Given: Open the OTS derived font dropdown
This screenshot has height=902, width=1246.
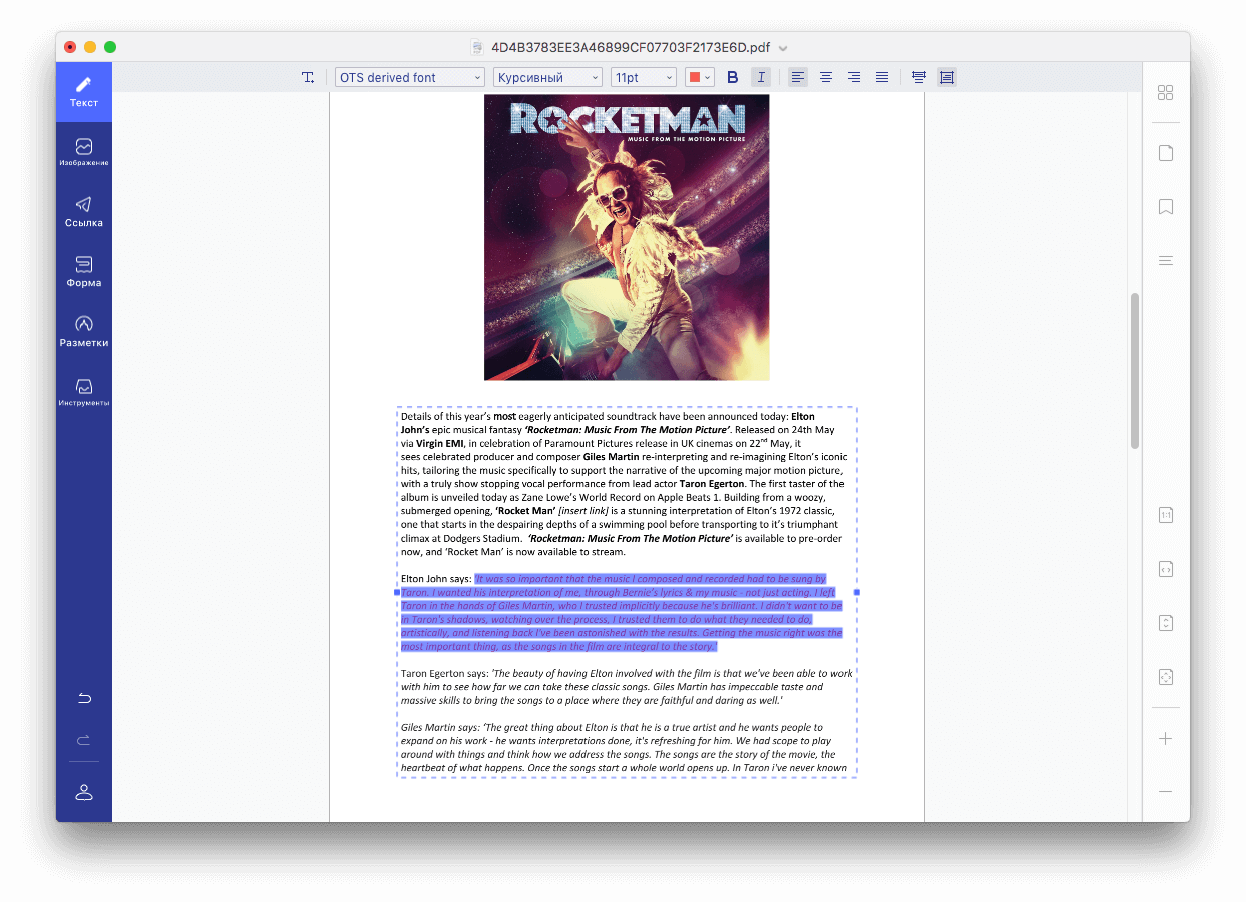Looking at the screenshot, I should pyautogui.click(x=410, y=77).
